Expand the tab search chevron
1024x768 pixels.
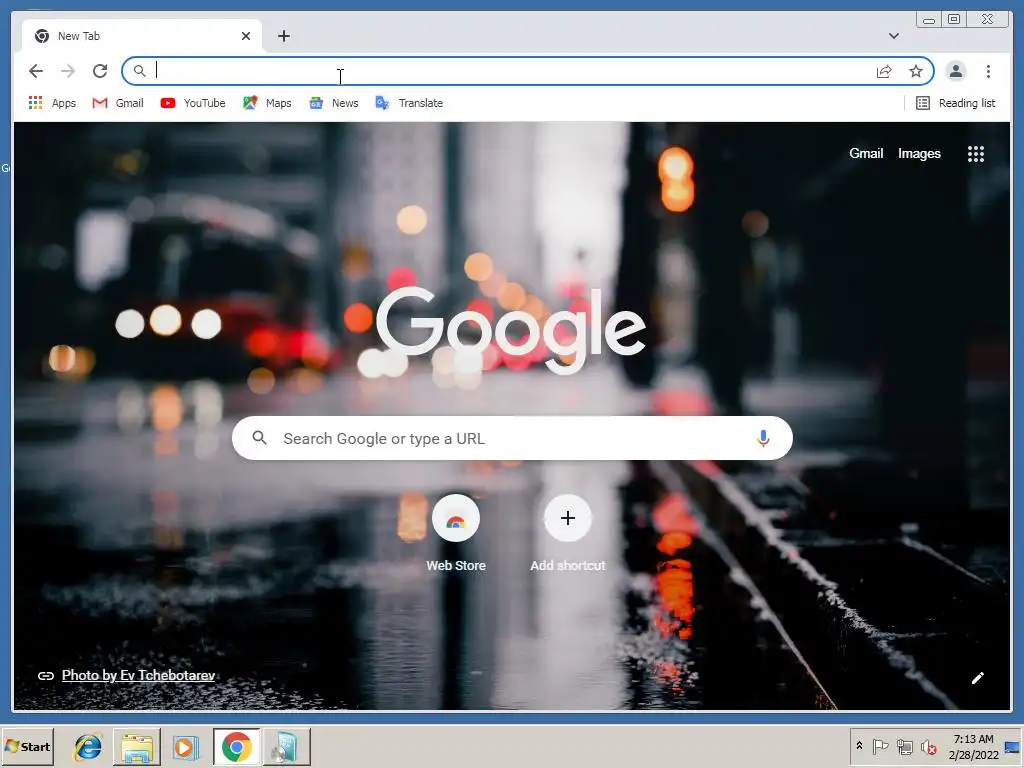pyautogui.click(x=893, y=36)
